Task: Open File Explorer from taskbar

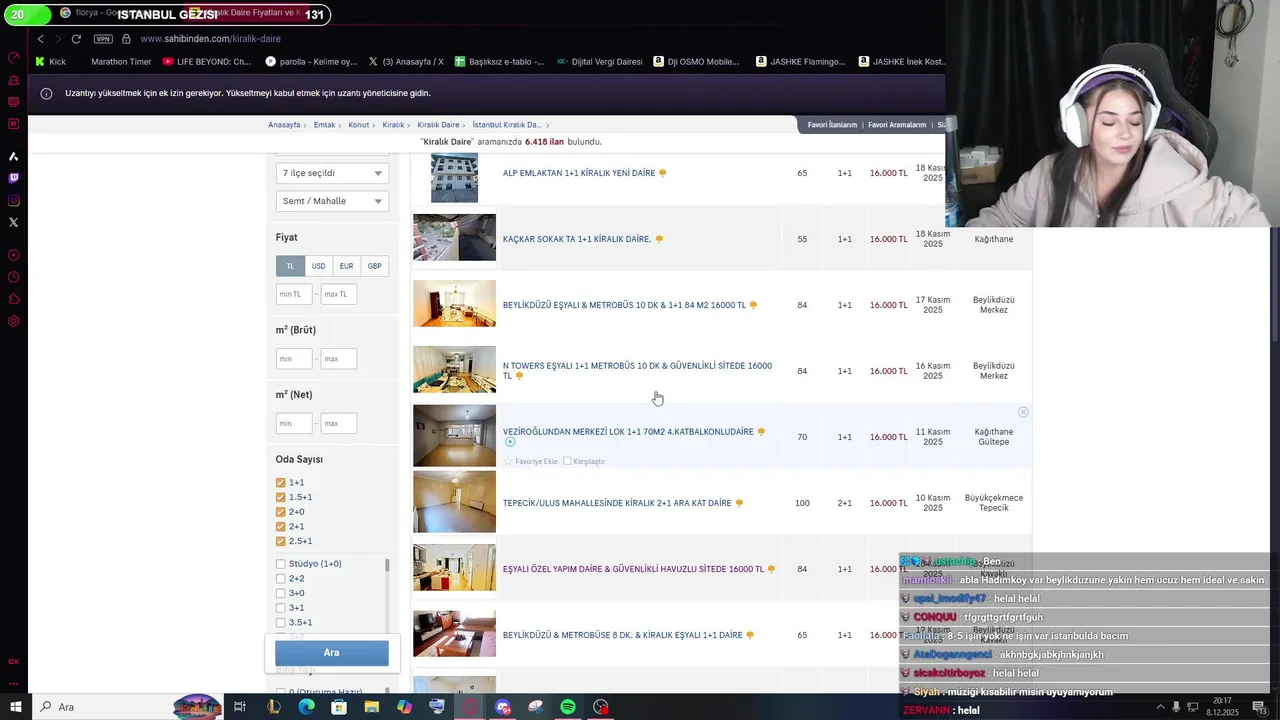Action: (371, 707)
